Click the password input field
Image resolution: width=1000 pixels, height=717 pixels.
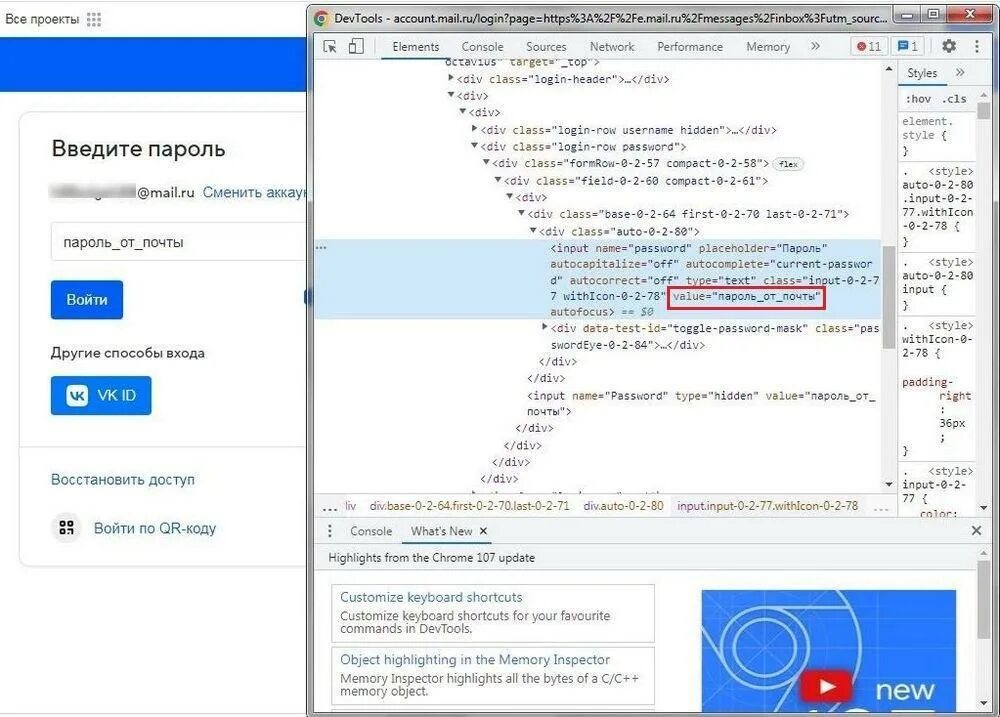[x=179, y=242]
